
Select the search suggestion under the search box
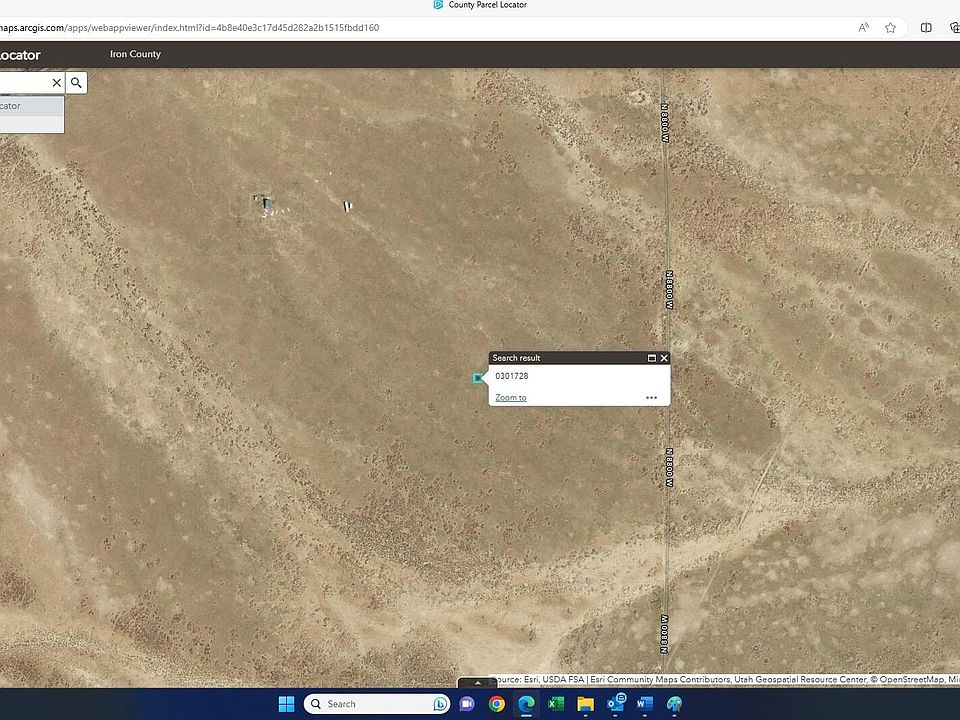click(30, 106)
